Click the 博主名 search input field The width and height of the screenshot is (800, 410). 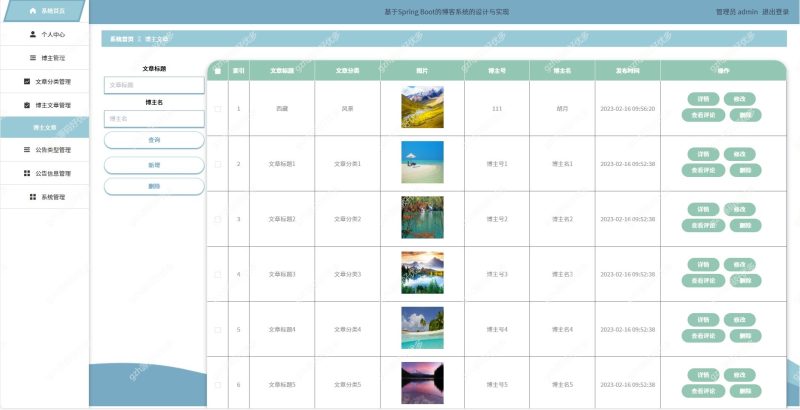coord(154,119)
